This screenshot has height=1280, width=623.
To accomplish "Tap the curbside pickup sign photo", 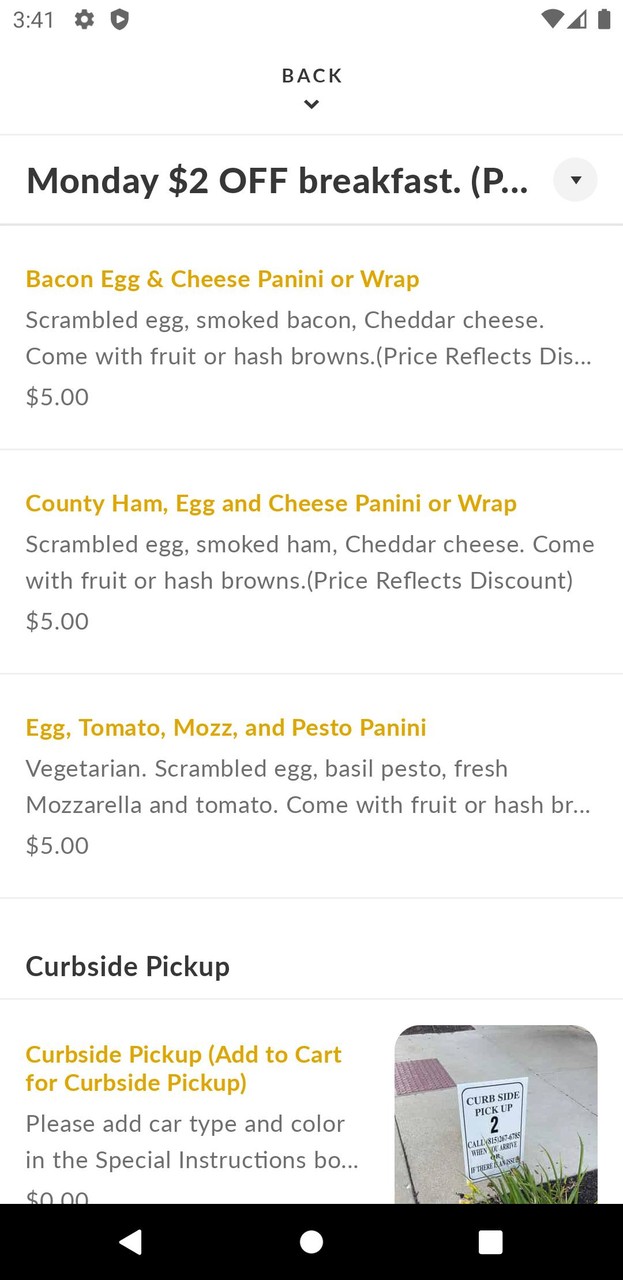I will click(495, 1113).
